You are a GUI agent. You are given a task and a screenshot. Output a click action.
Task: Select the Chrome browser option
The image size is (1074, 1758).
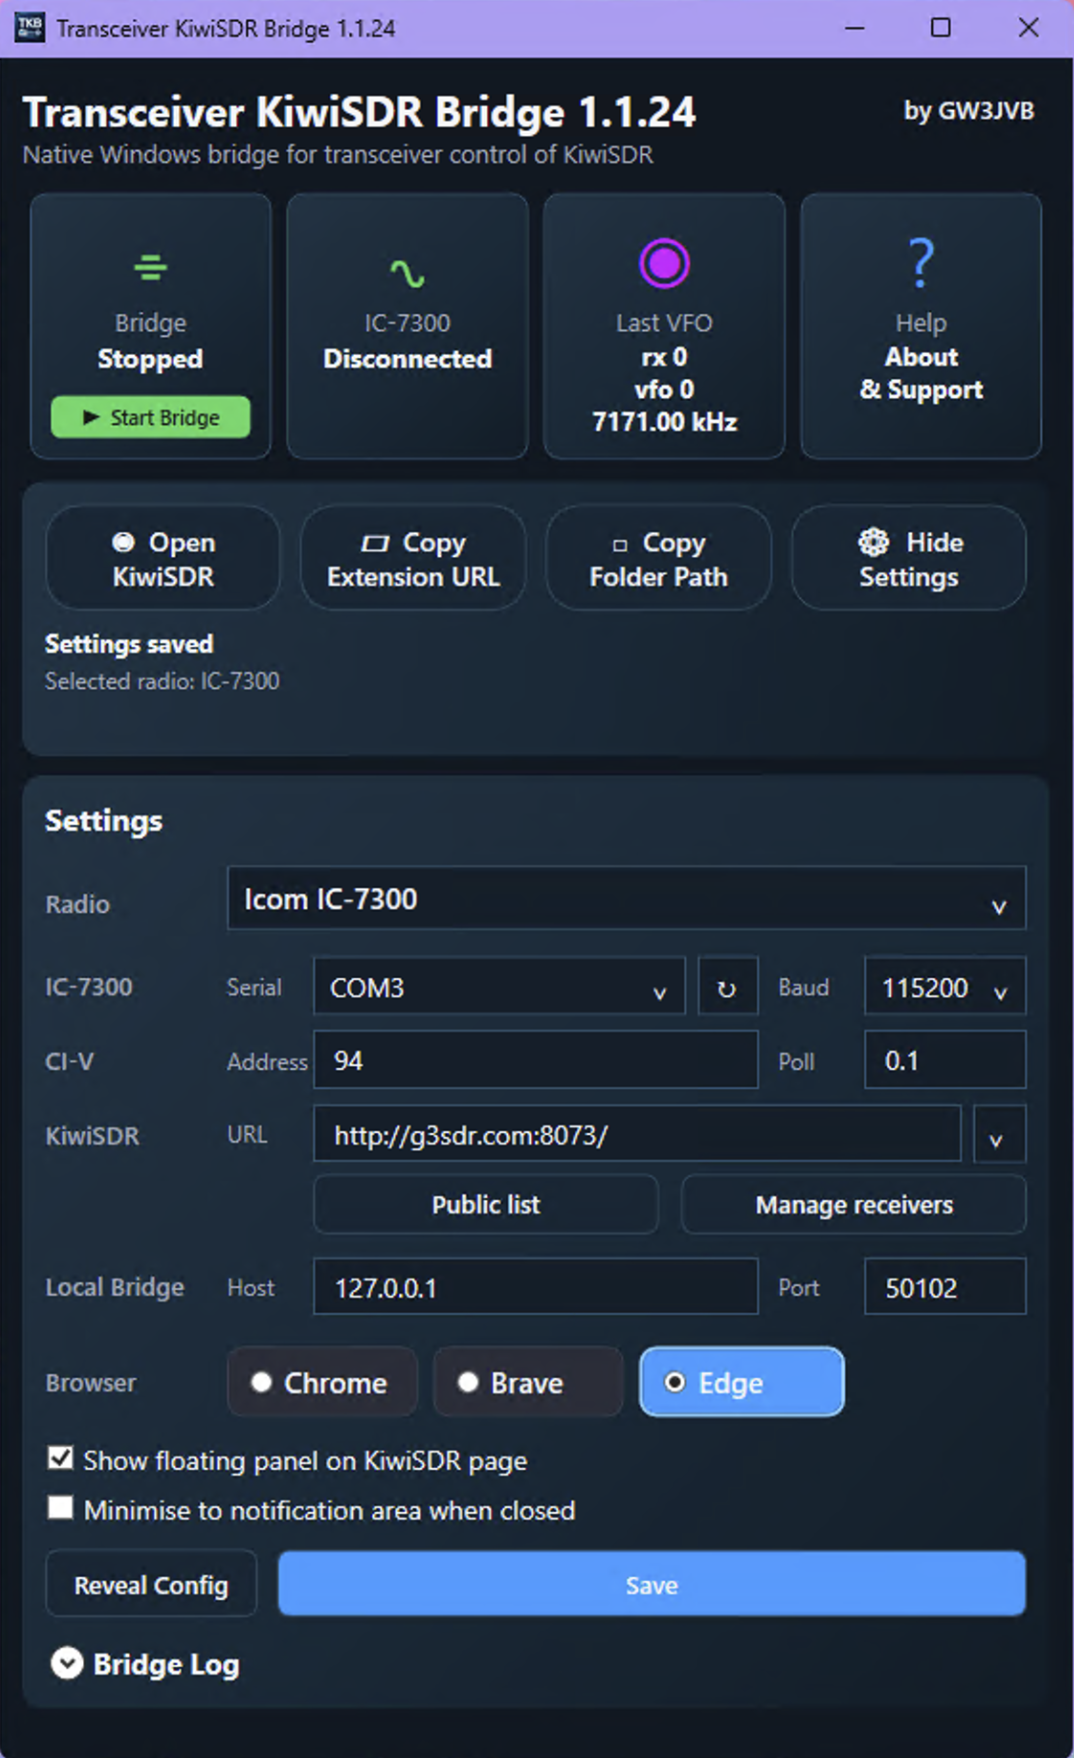(322, 1382)
